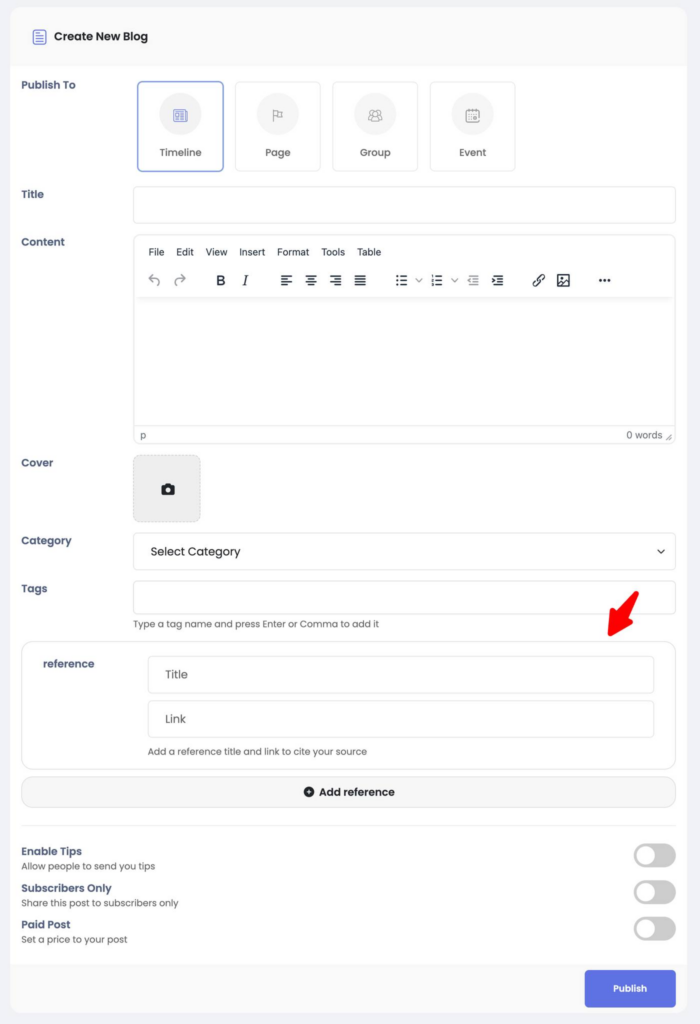Screen dimensions: 700x1024
Task: Open the insert image tool
Action: (x=563, y=281)
